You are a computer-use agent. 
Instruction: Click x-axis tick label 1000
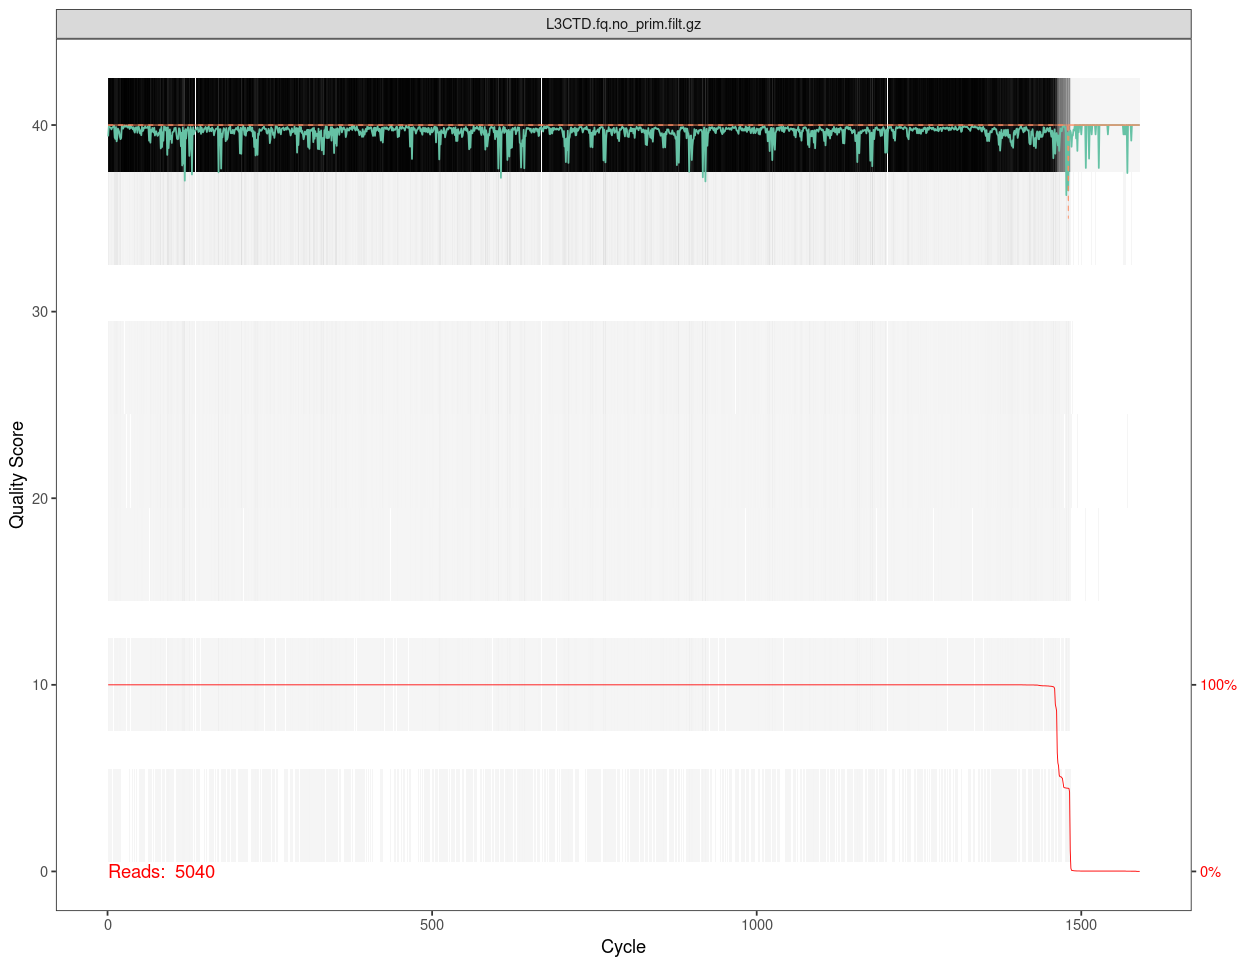point(757,925)
